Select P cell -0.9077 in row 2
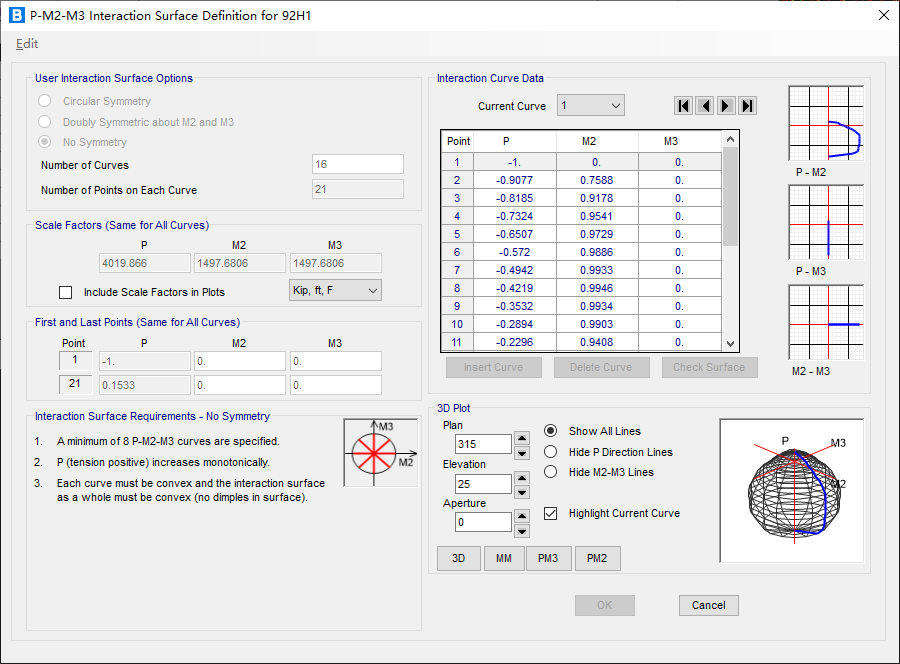 514,180
